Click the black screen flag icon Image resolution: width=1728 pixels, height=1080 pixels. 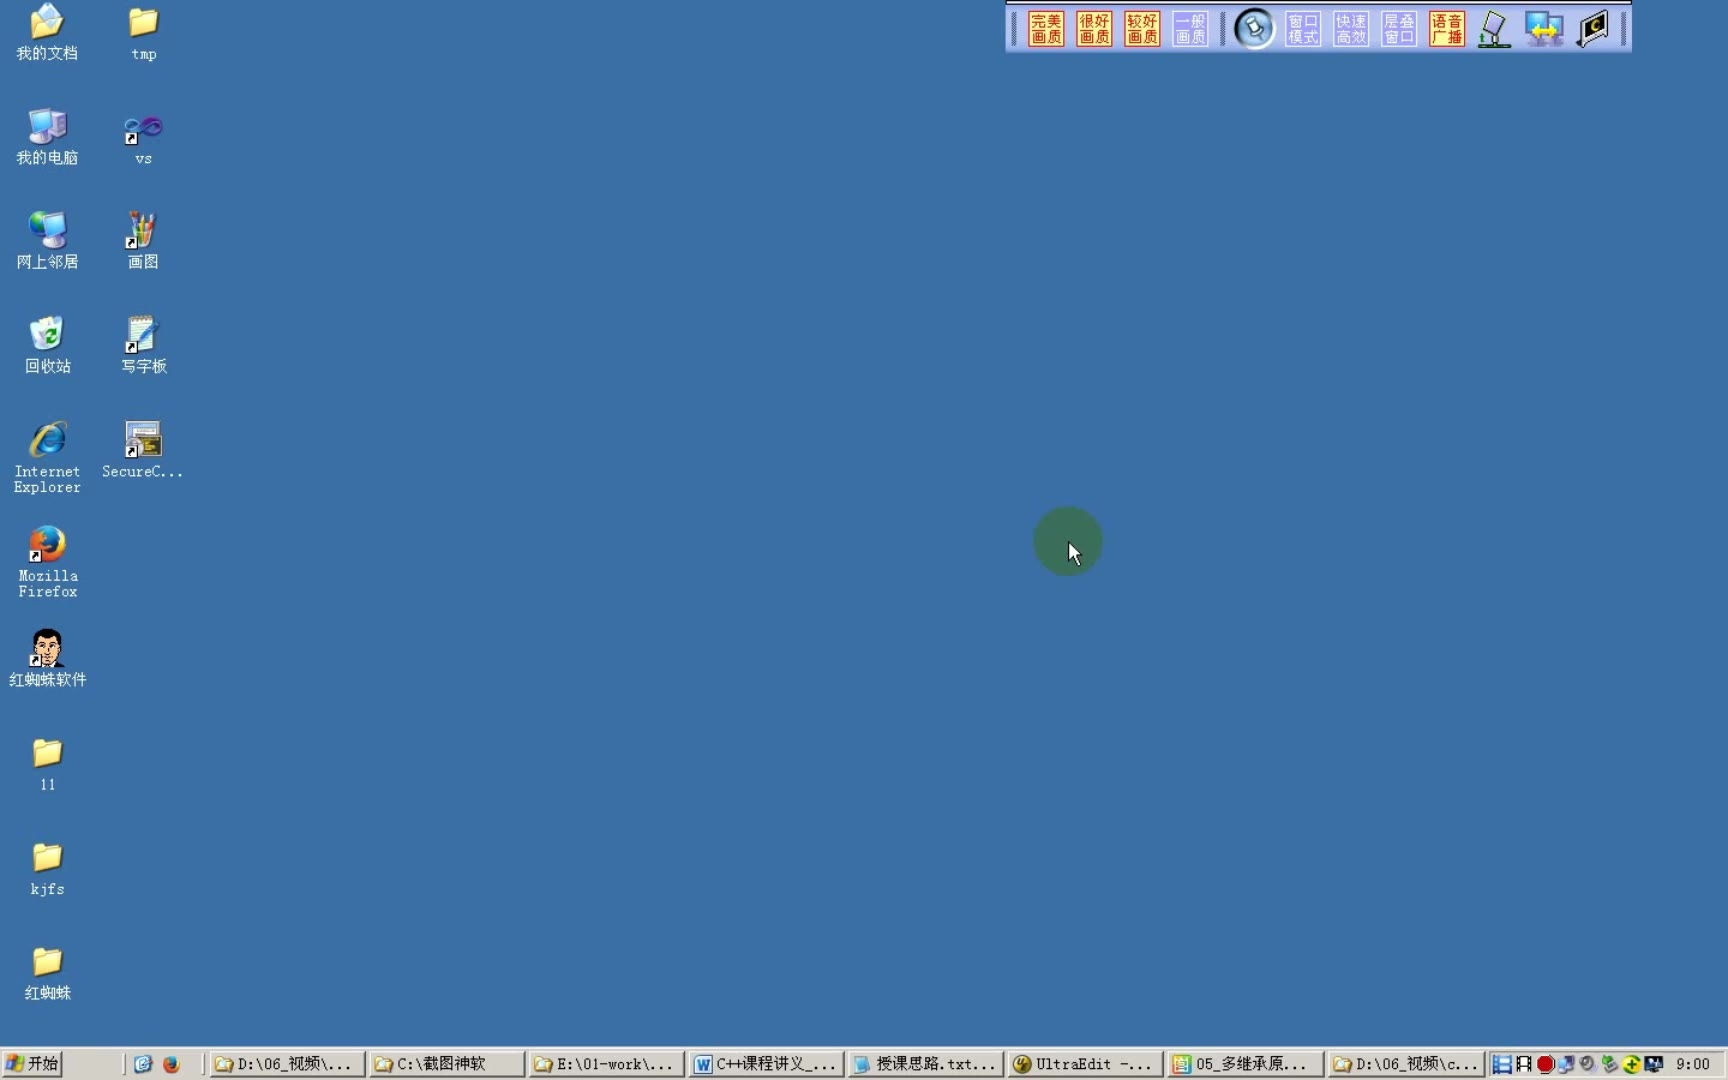1592,29
